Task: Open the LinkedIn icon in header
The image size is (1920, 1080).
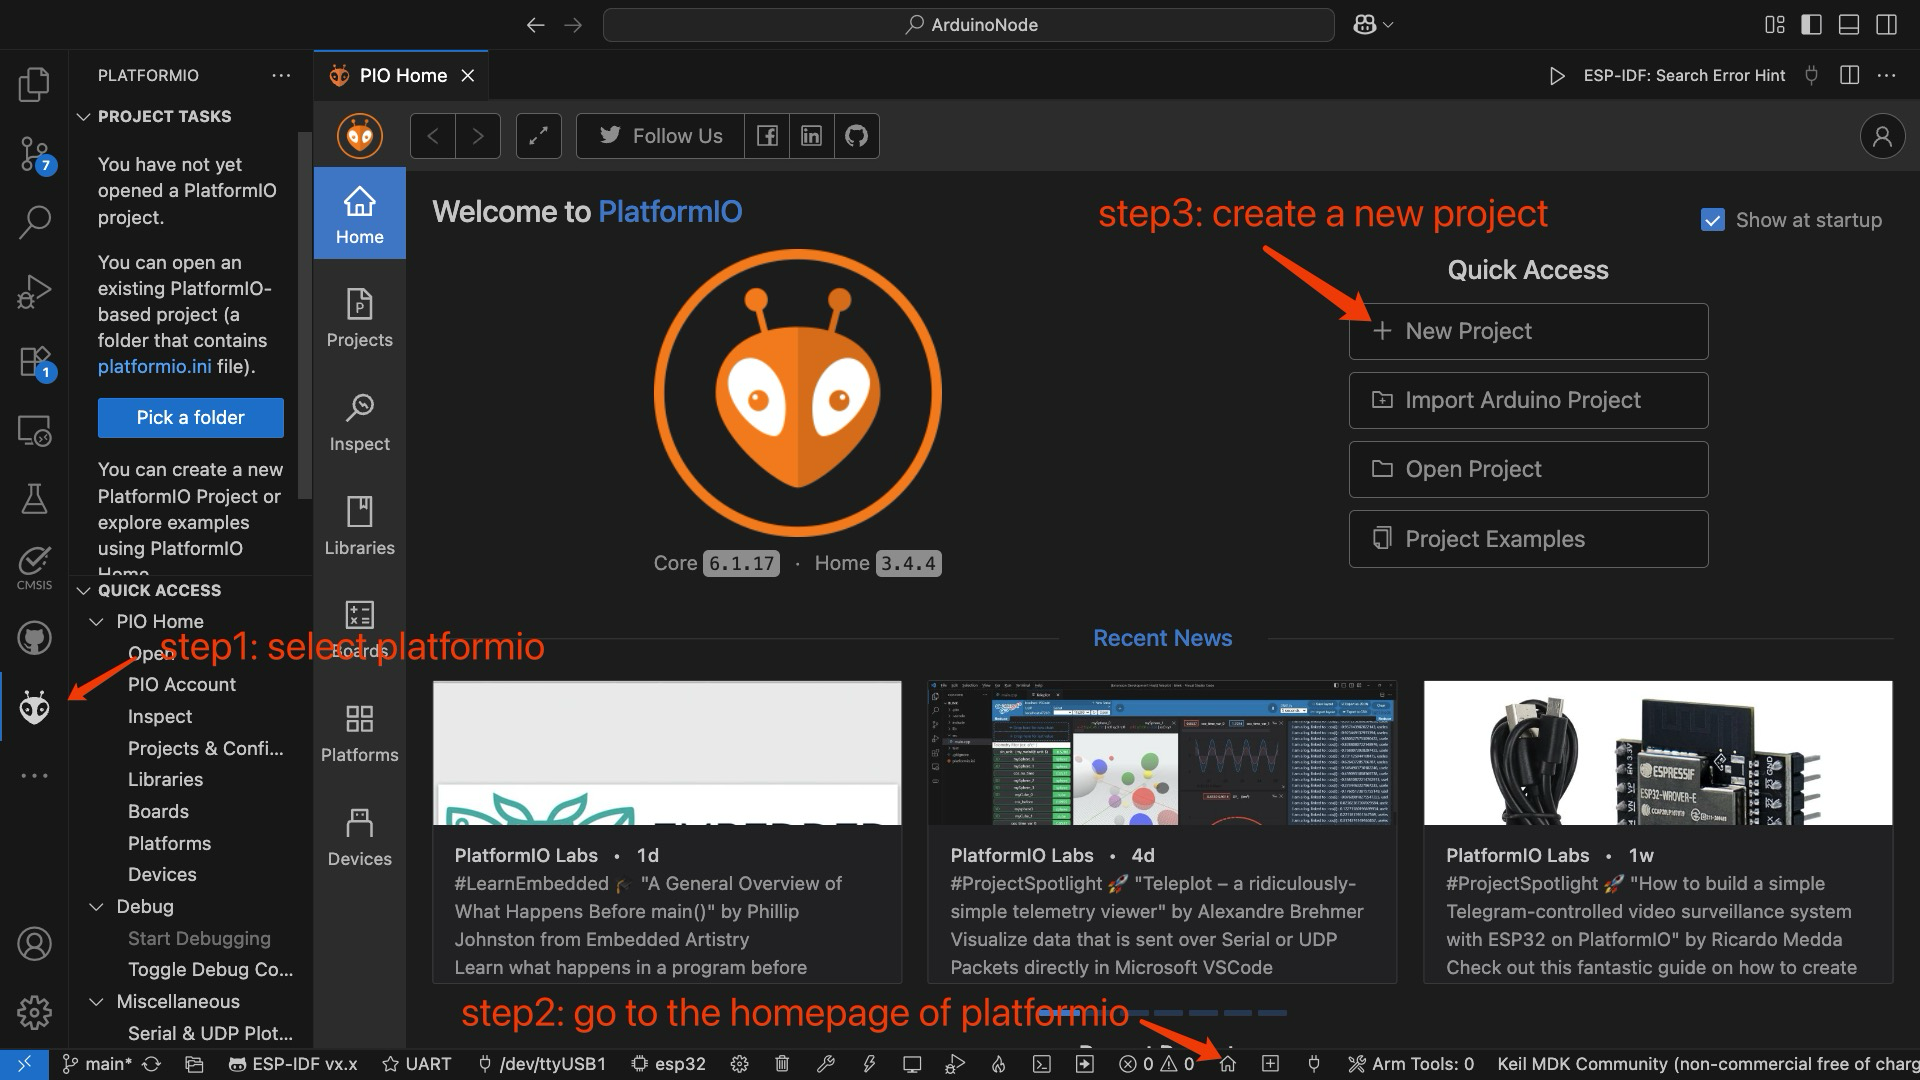Action: [x=811, y=136]
